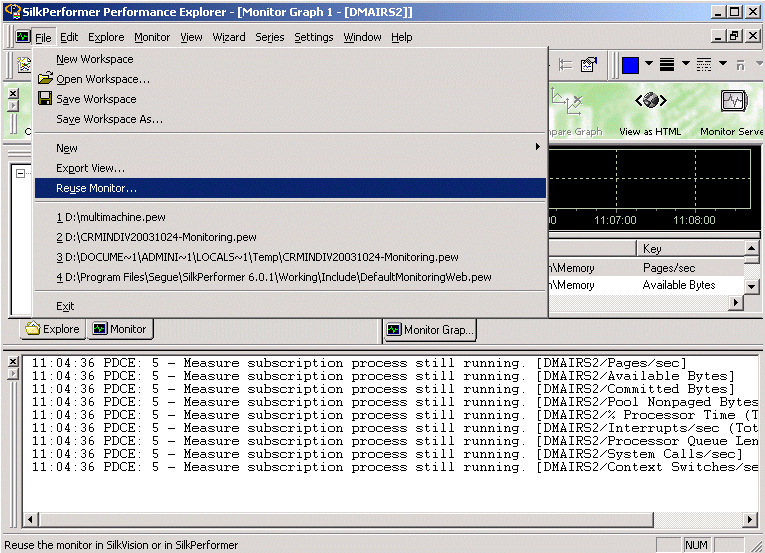Close the output log pane
Screen dimensions: 765x553
click(x=13, y=362)
